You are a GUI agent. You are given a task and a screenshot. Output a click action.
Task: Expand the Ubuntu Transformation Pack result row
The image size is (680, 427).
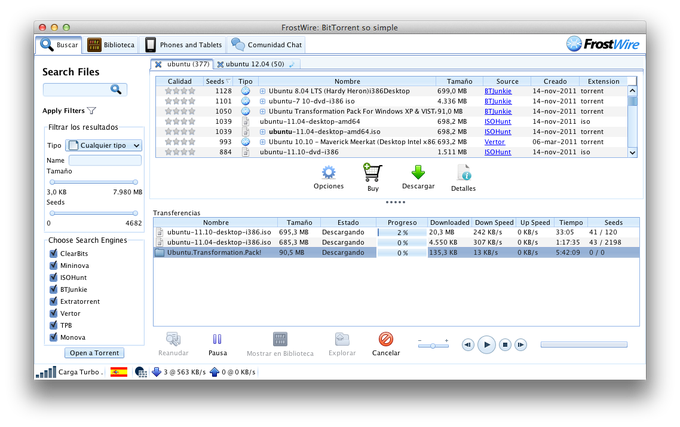pyautogui.click(x=262, y=111)
